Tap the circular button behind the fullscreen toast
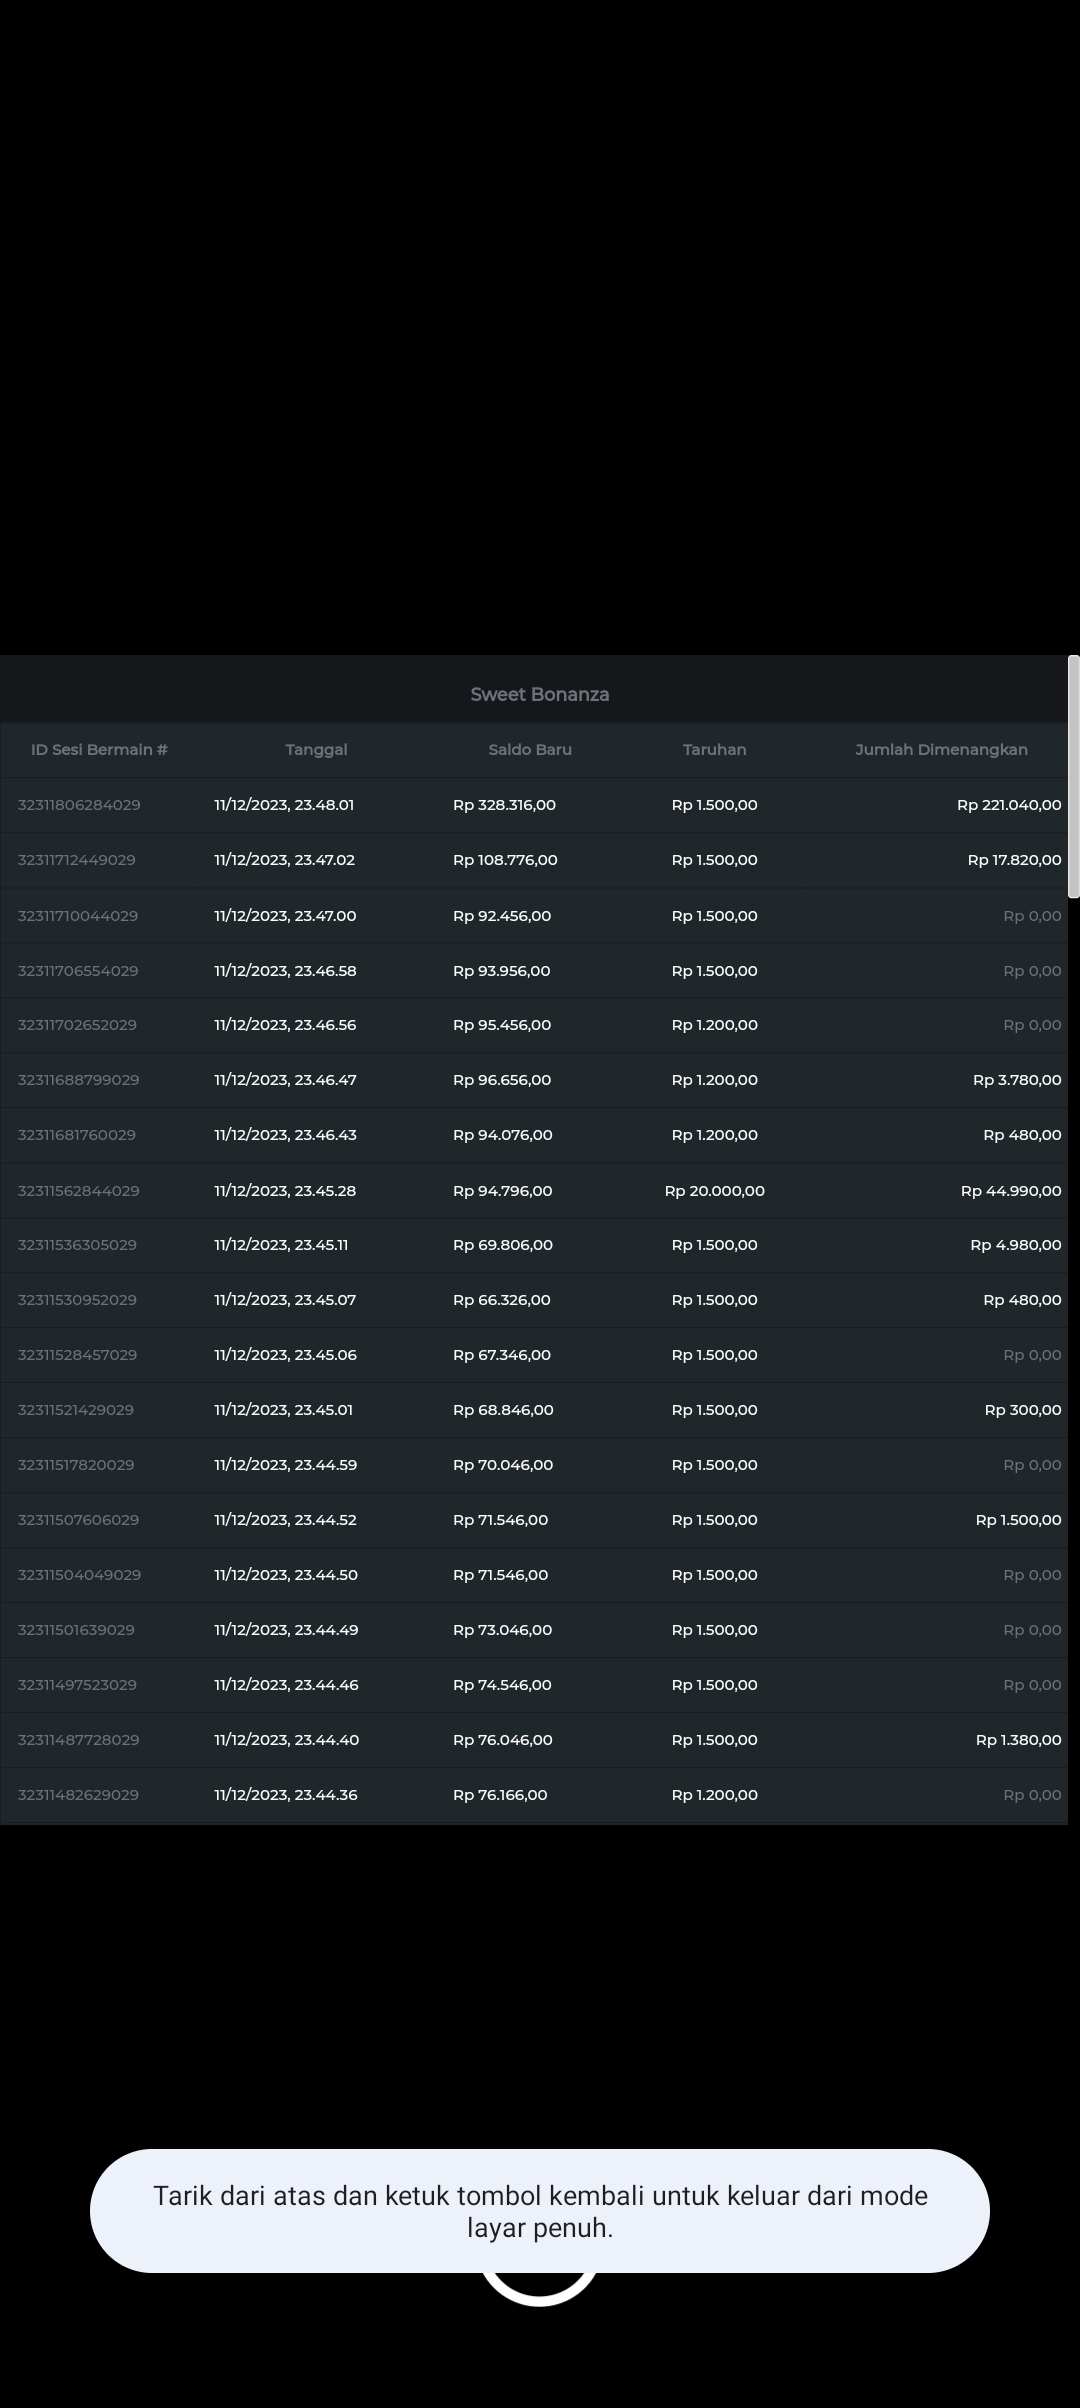The width and height of the screenshot is (1080, 2408). pos(539,2288)
